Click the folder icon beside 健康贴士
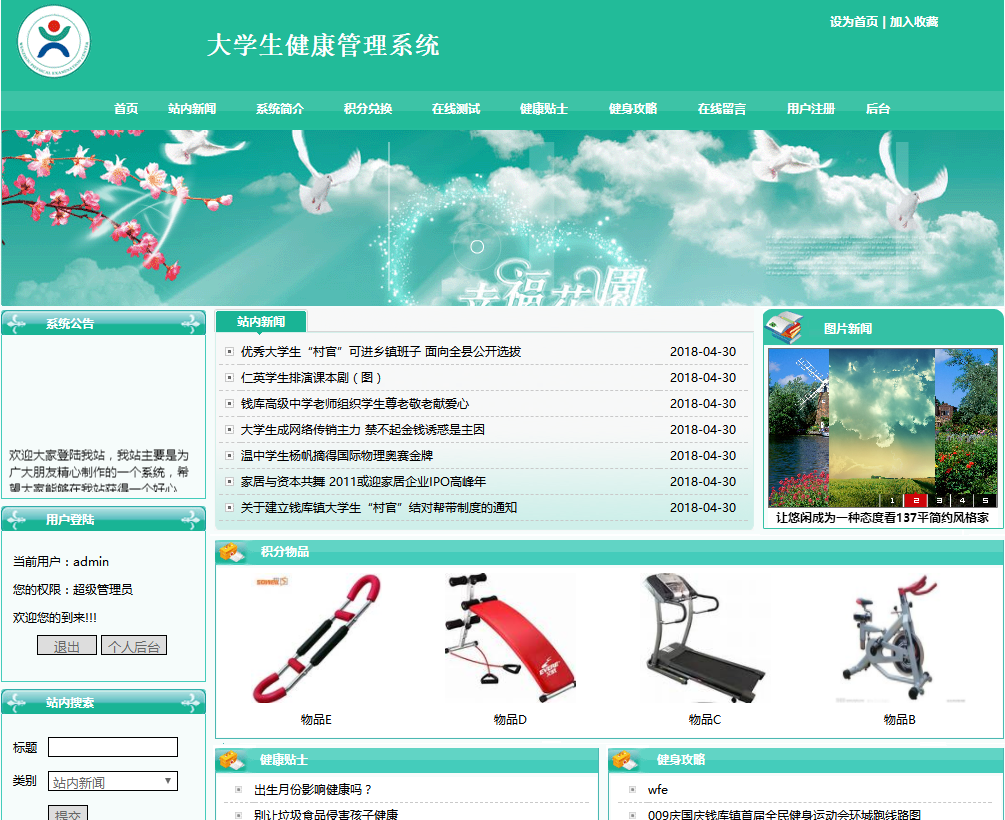This screenshot has width=1005, height=820. (232, 760)
